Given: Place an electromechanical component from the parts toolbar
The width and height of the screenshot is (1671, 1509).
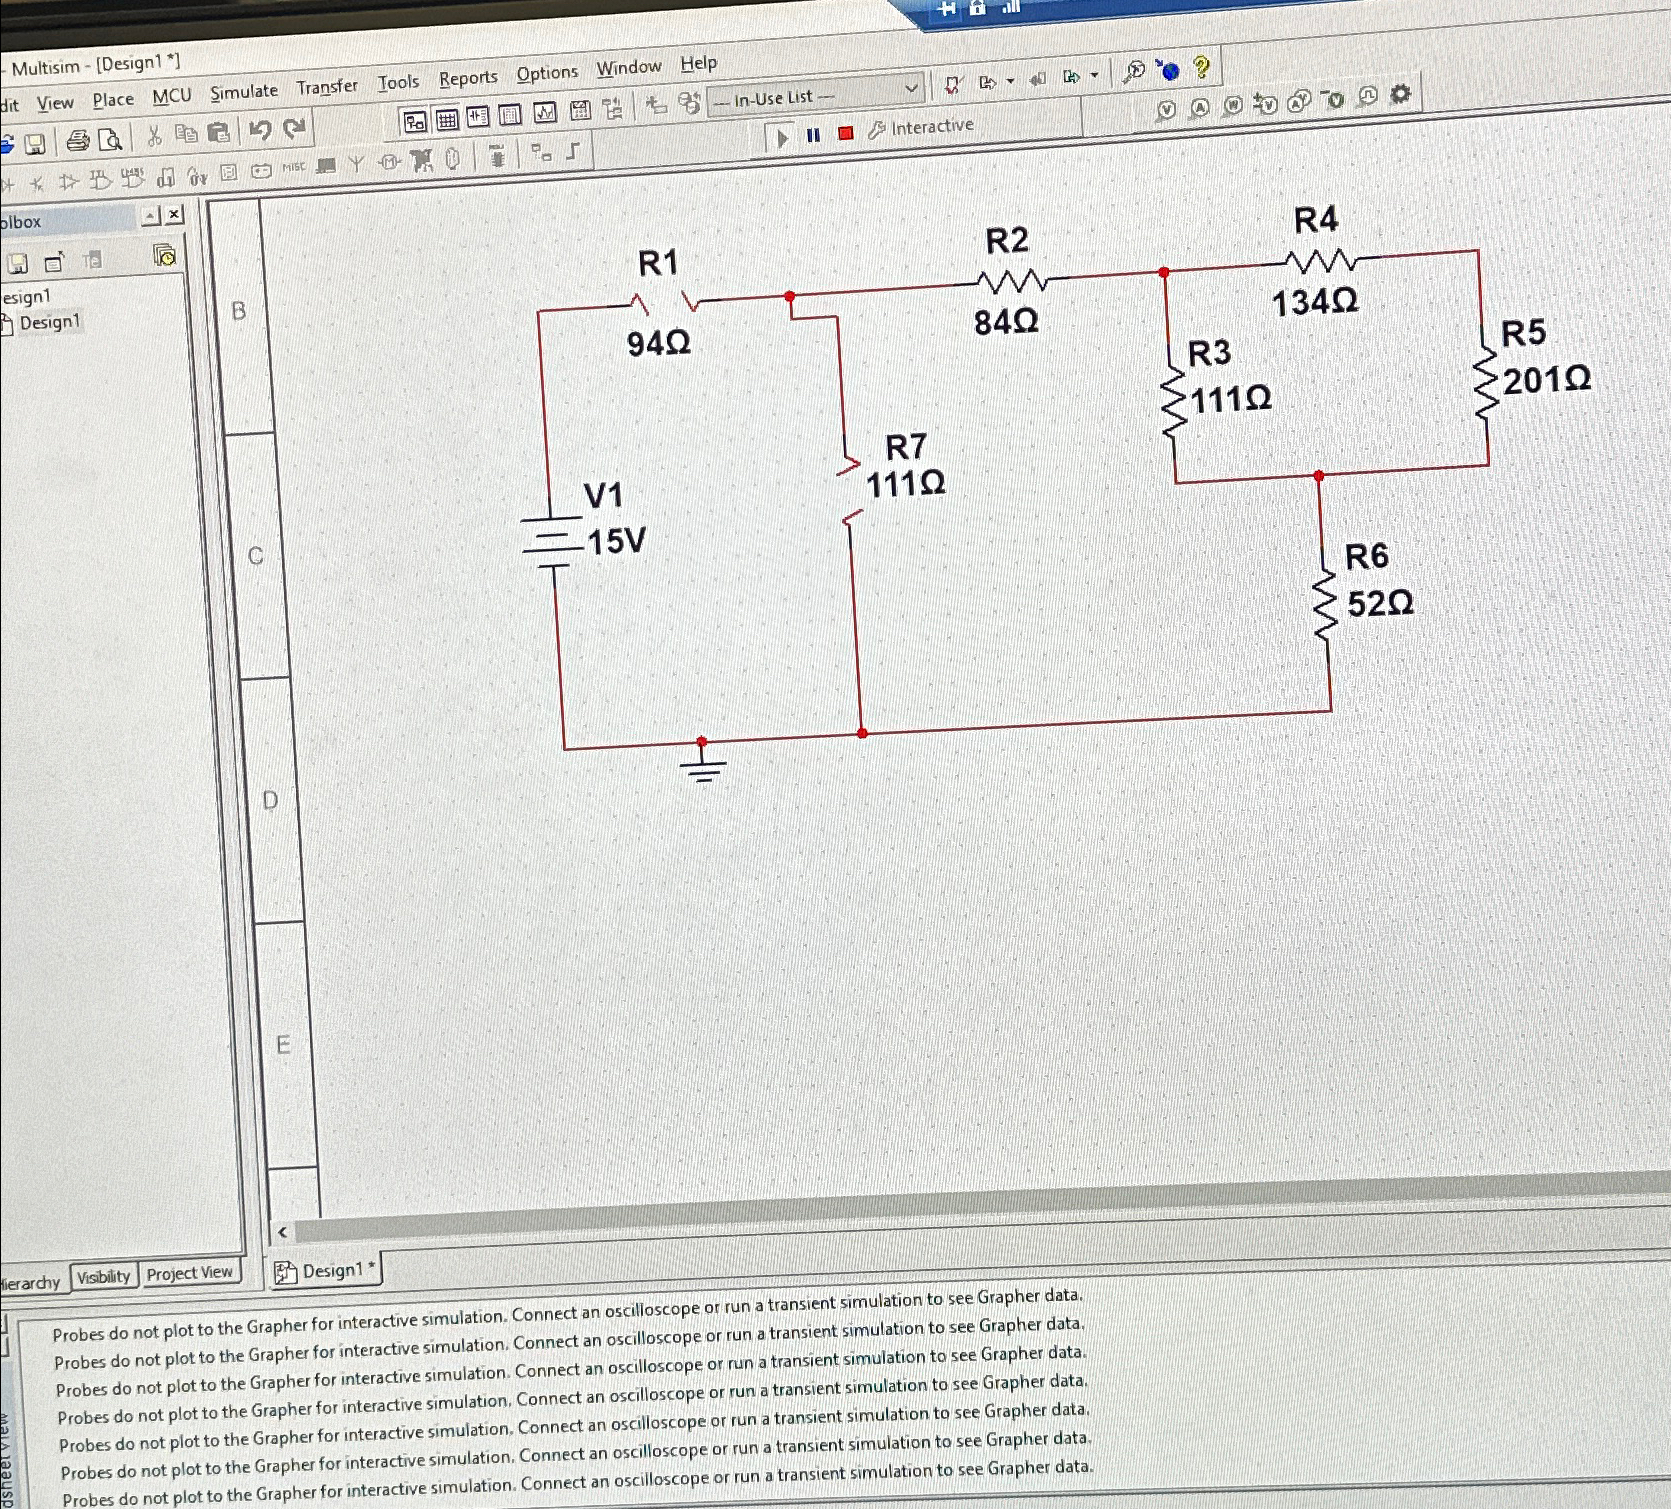Looking at the screenshot, I should click(390, 161).
